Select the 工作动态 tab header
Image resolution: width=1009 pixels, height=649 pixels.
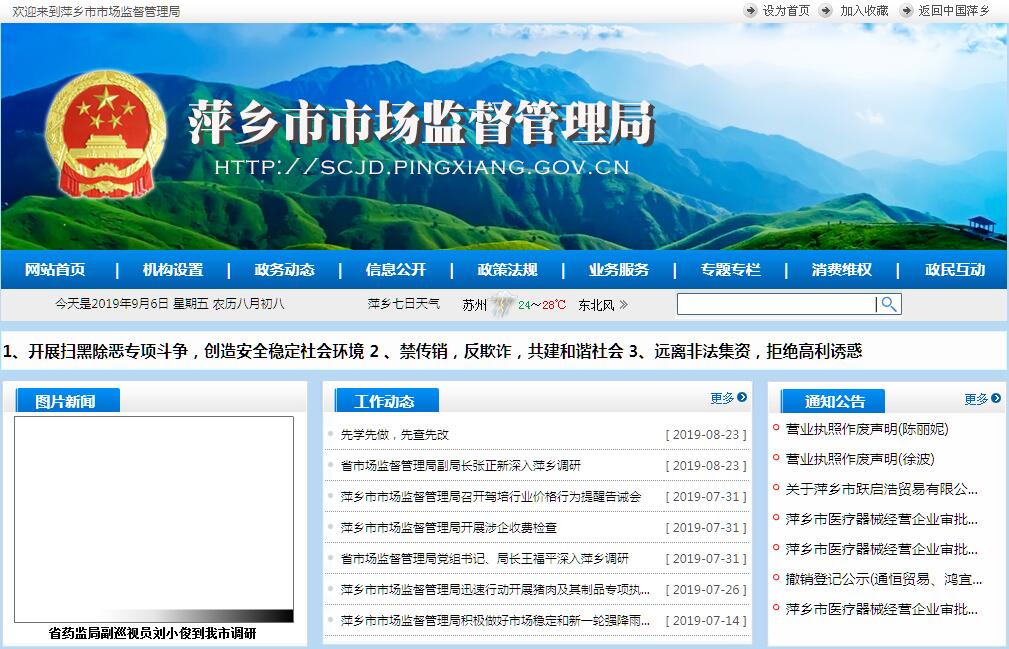coord(387,401)
